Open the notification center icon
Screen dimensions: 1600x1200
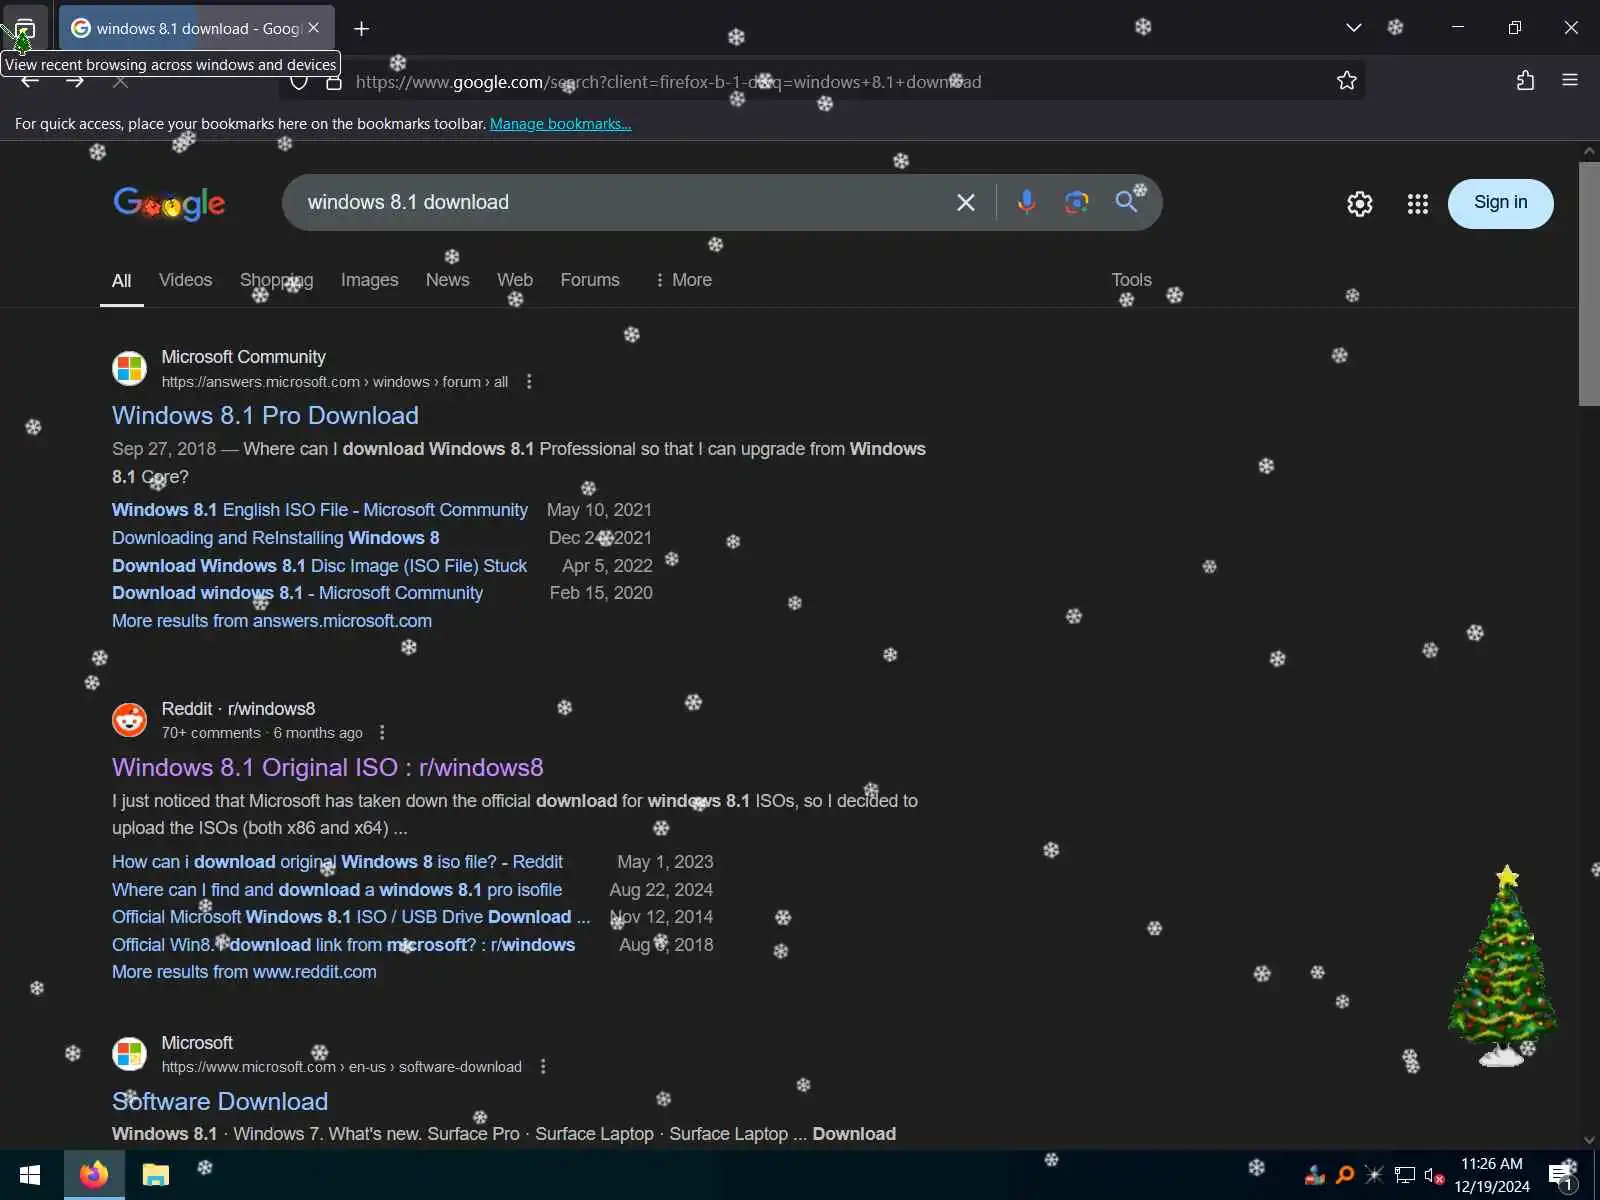click(x=1562, y=1177)
